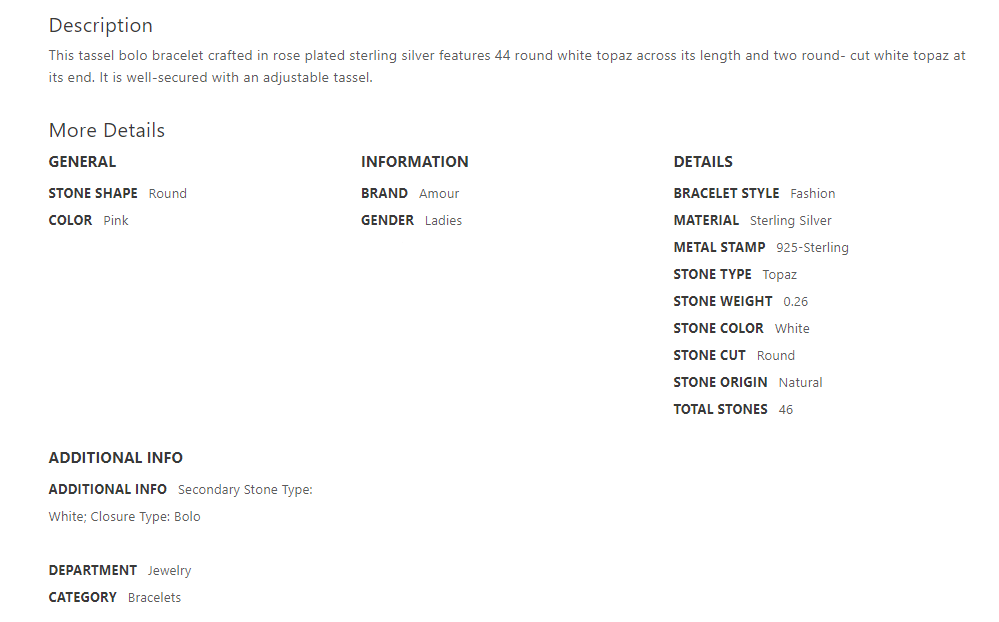
Task: Click the TOTAL STONES value 46
Action: [x=786, y=410]
